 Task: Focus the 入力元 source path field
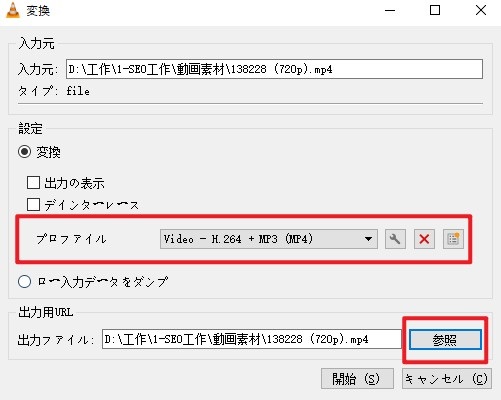click(274, 69)
